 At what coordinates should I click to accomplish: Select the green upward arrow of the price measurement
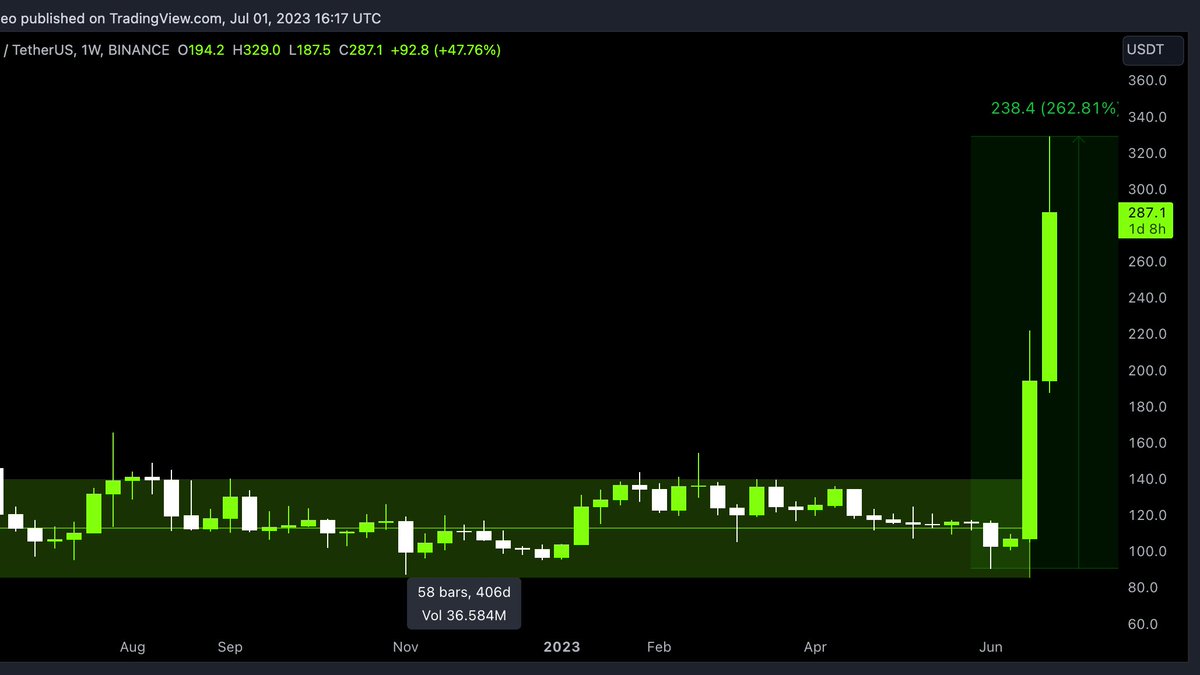click(x=1078, y=352)
